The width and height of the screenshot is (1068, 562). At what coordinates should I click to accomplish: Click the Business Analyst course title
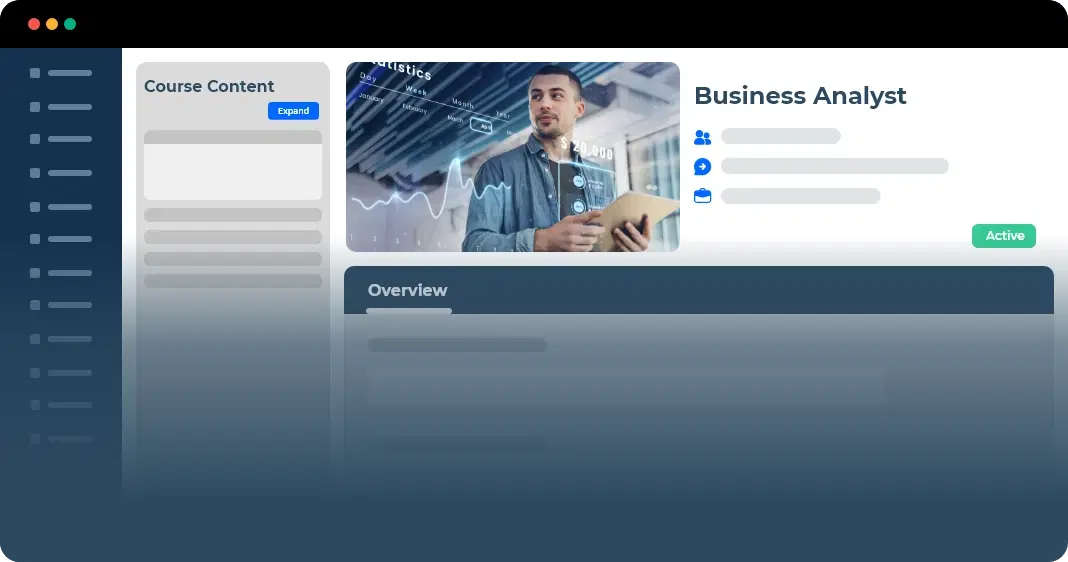coord(799,96)
